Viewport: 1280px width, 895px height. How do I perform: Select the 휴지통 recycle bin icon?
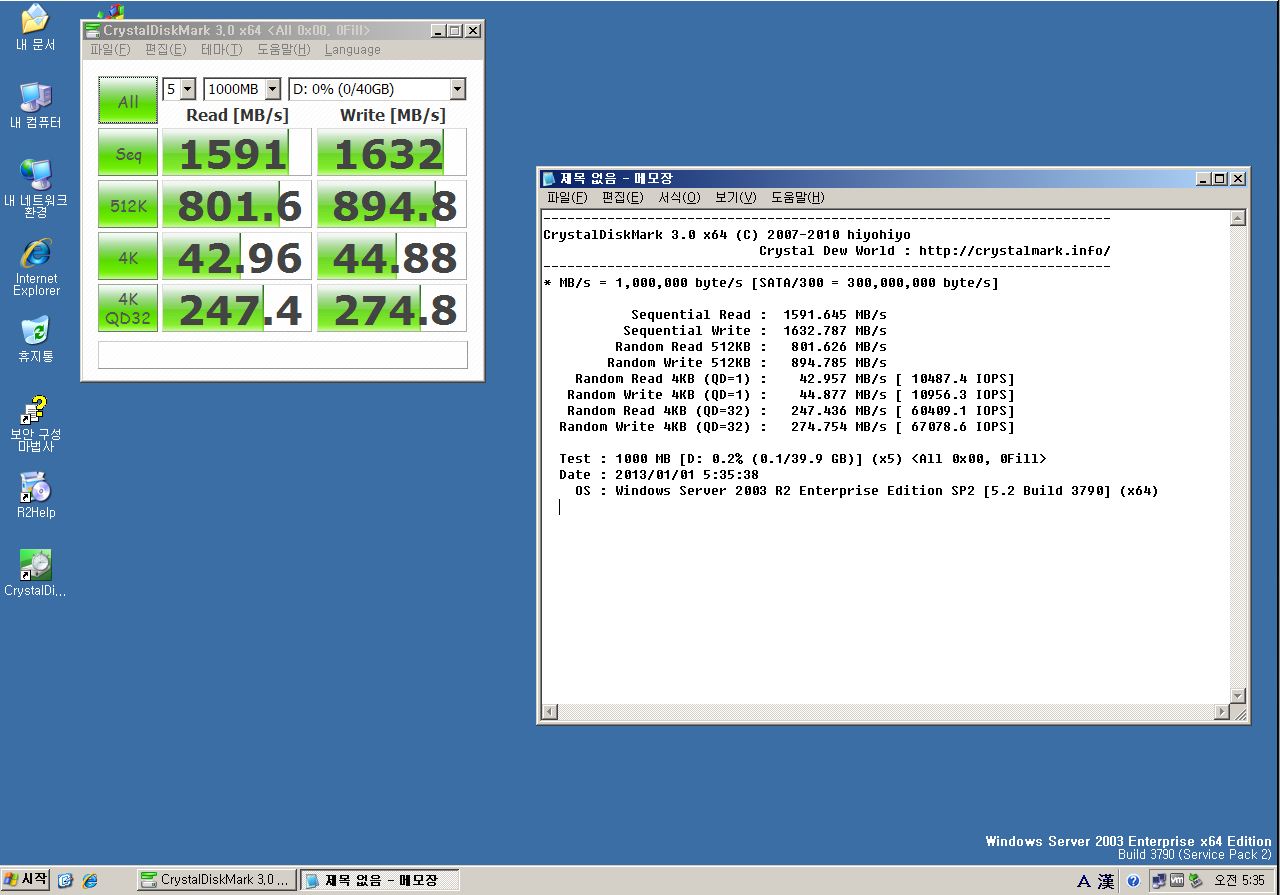tap(35, 339)
